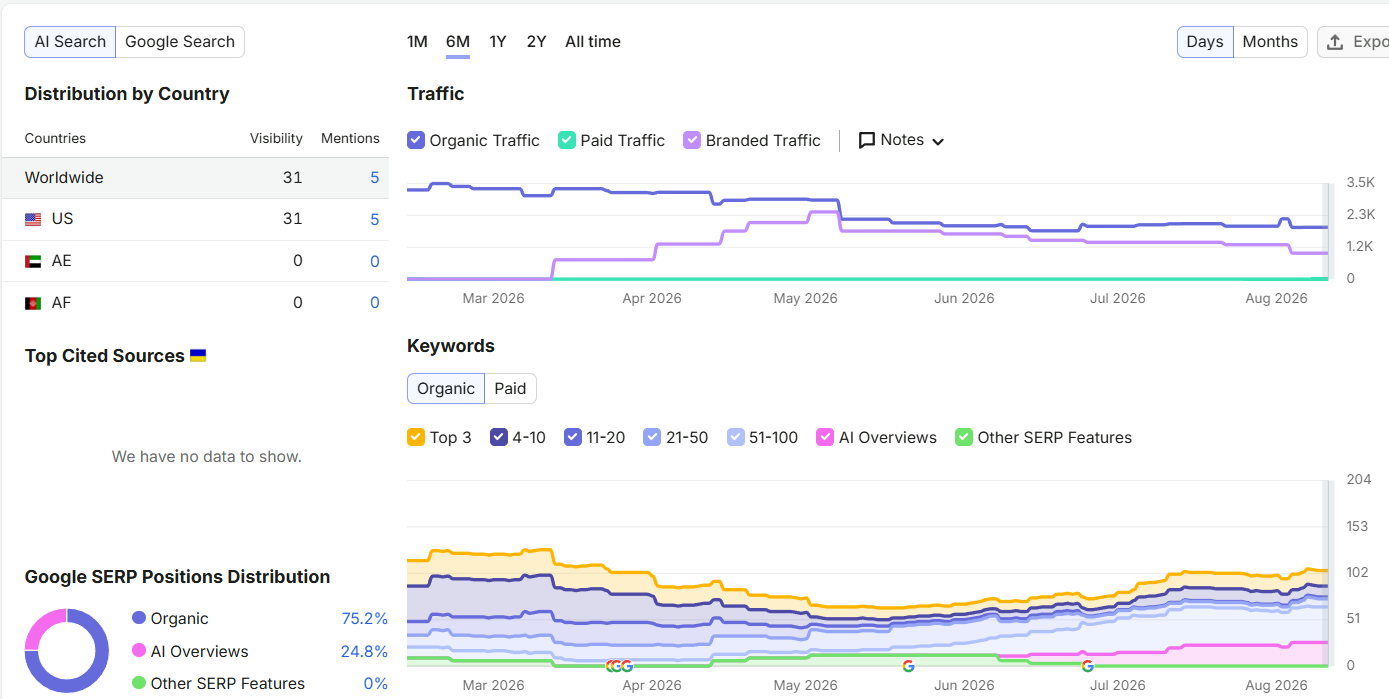Toggle the AI Overviews checkbox
This screenshot has height=699, width=1389.
click(825, 437)
